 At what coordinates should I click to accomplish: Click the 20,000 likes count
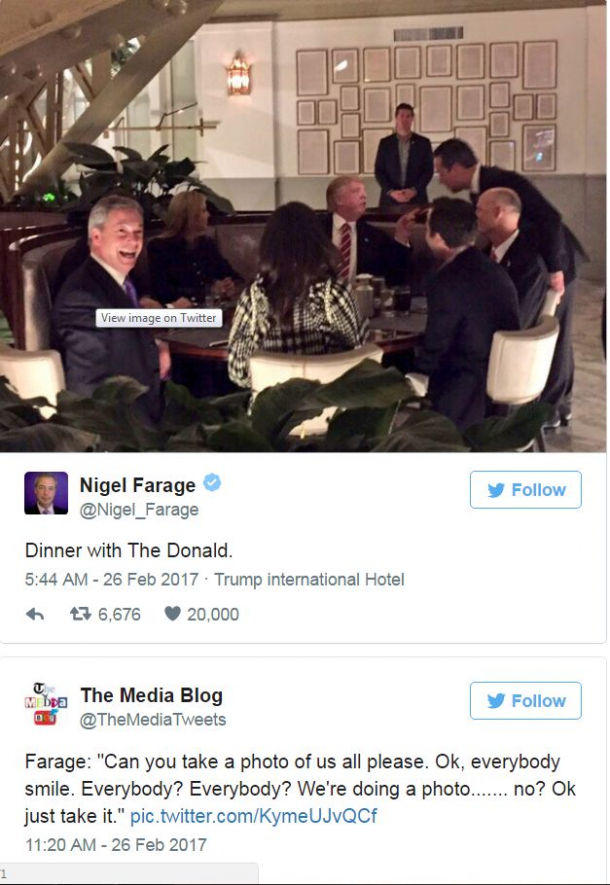[x=213, y=614]
